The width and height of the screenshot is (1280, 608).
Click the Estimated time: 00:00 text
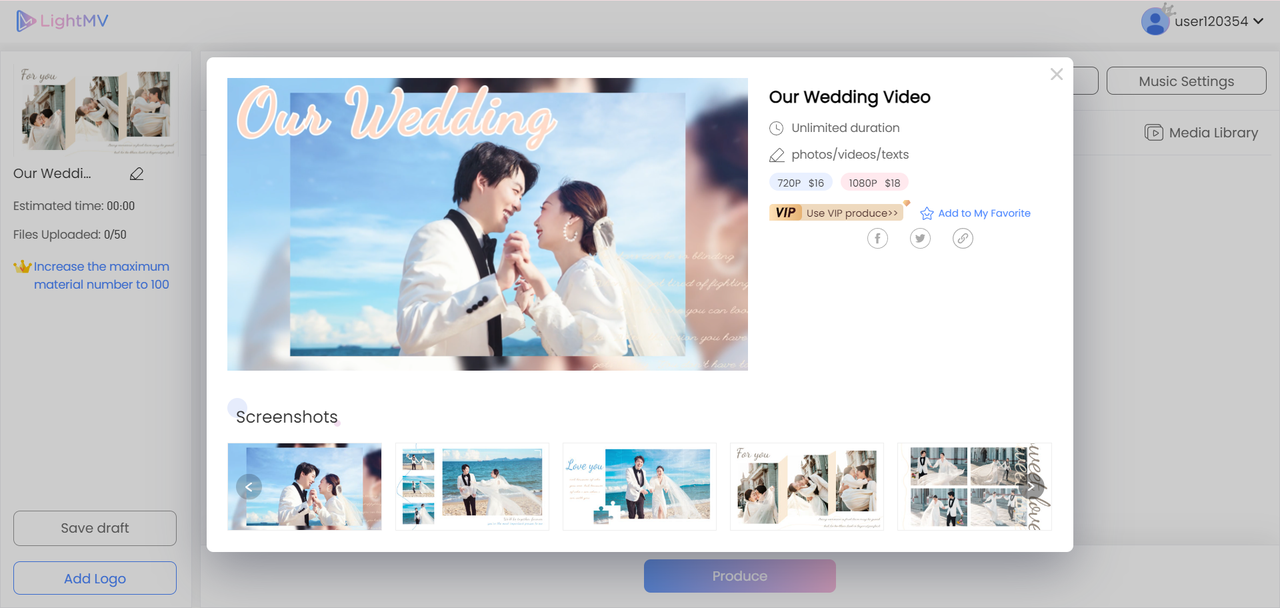pos(74,206)
